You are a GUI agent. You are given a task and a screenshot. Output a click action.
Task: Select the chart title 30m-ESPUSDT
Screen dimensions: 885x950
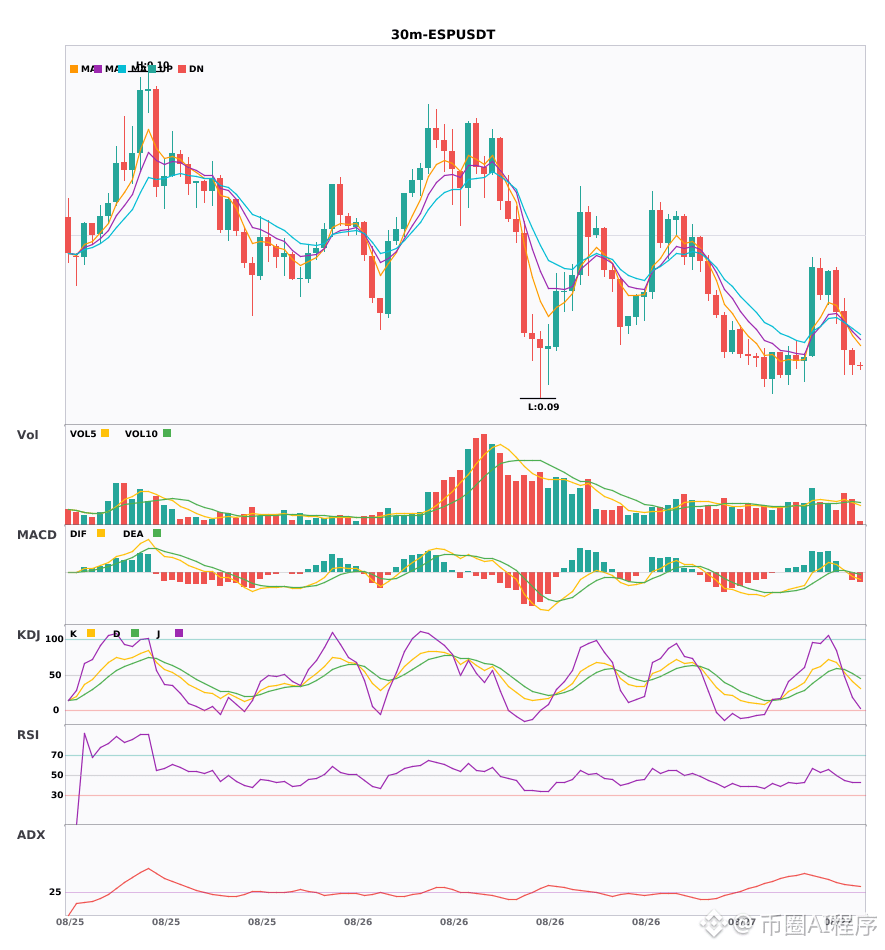click(x=443, y=35)
